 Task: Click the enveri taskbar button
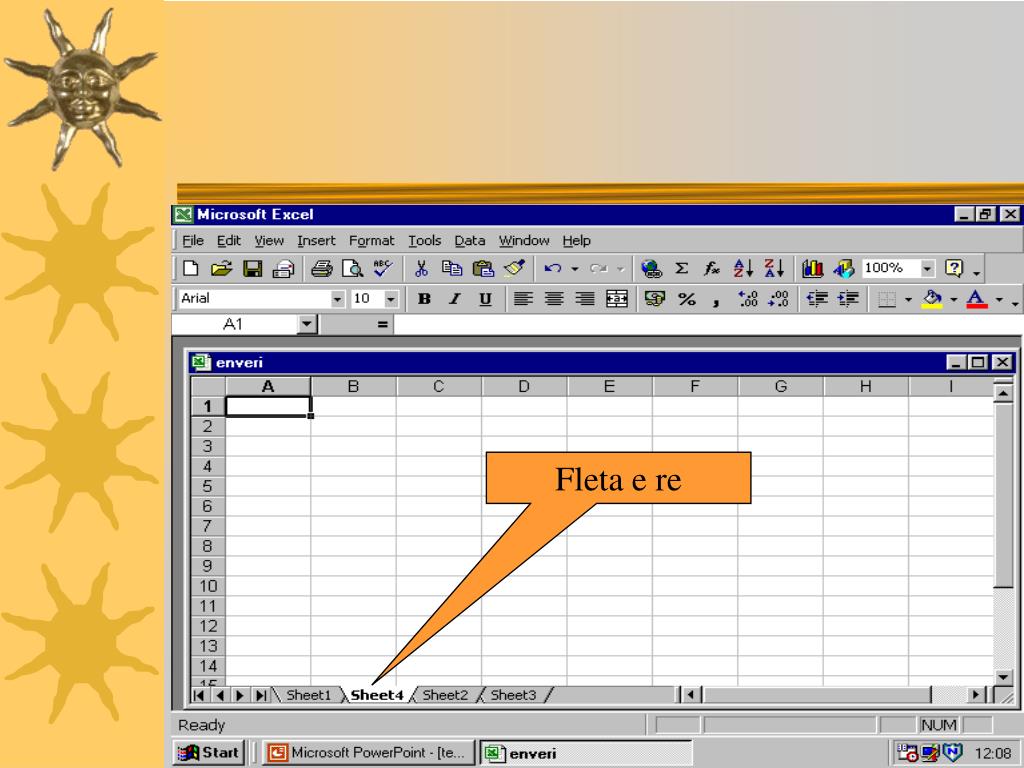[x=586, y=753]
